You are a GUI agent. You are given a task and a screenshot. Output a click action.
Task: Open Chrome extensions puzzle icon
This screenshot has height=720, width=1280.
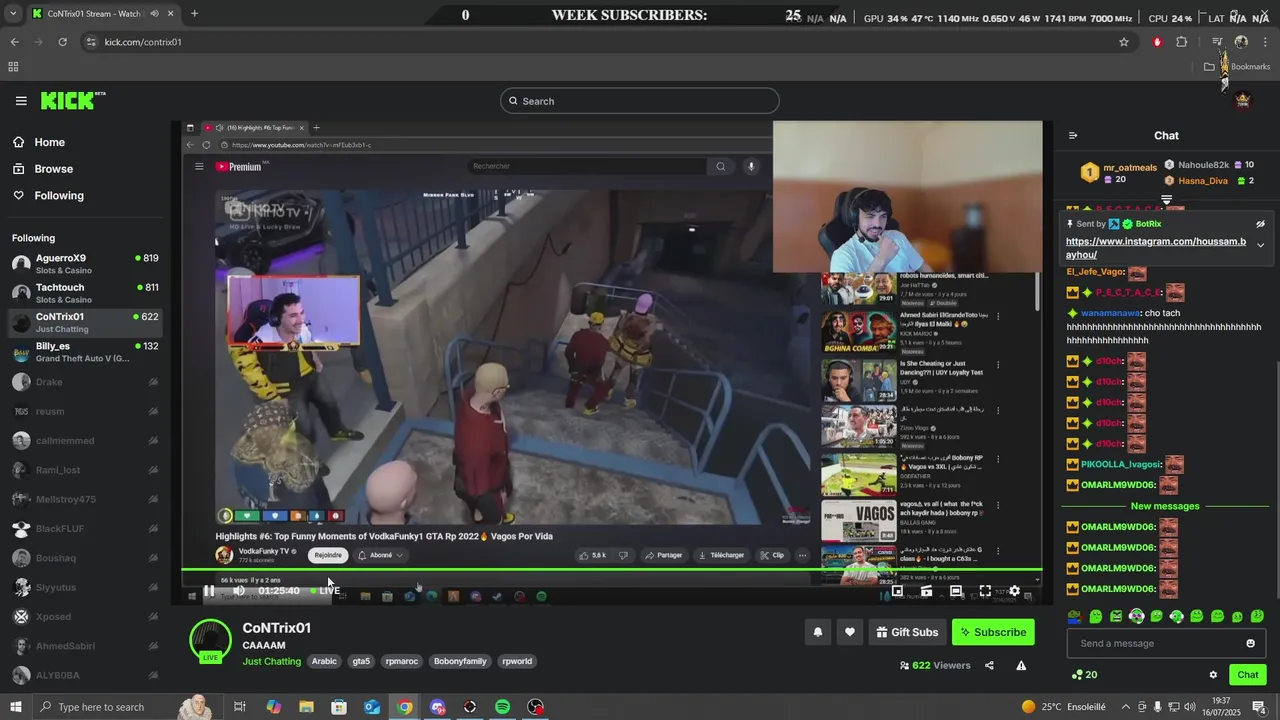coord(1181,42)
